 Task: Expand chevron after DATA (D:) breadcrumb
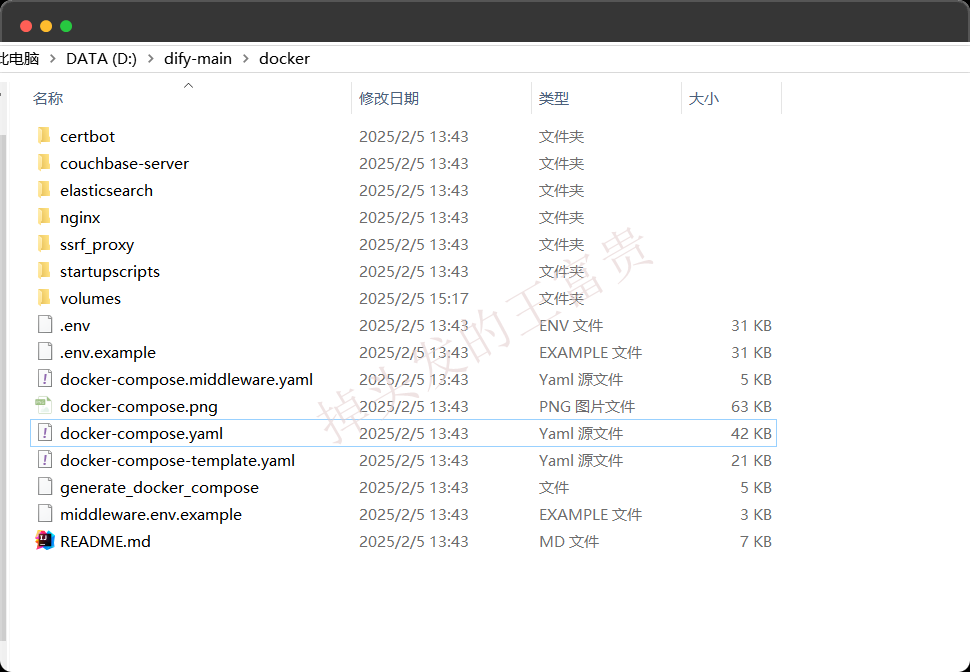[x=150, y=59]
